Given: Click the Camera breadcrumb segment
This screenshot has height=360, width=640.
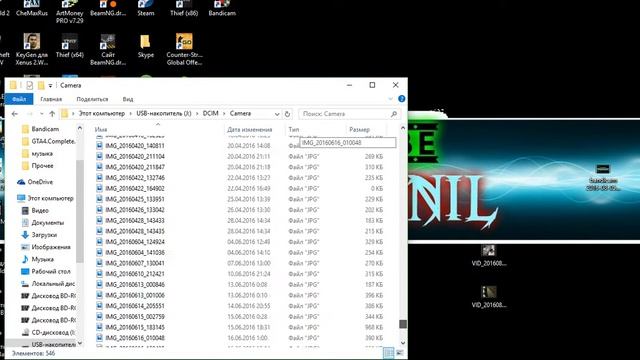Looking at the screenshot, I should [240, 113].
